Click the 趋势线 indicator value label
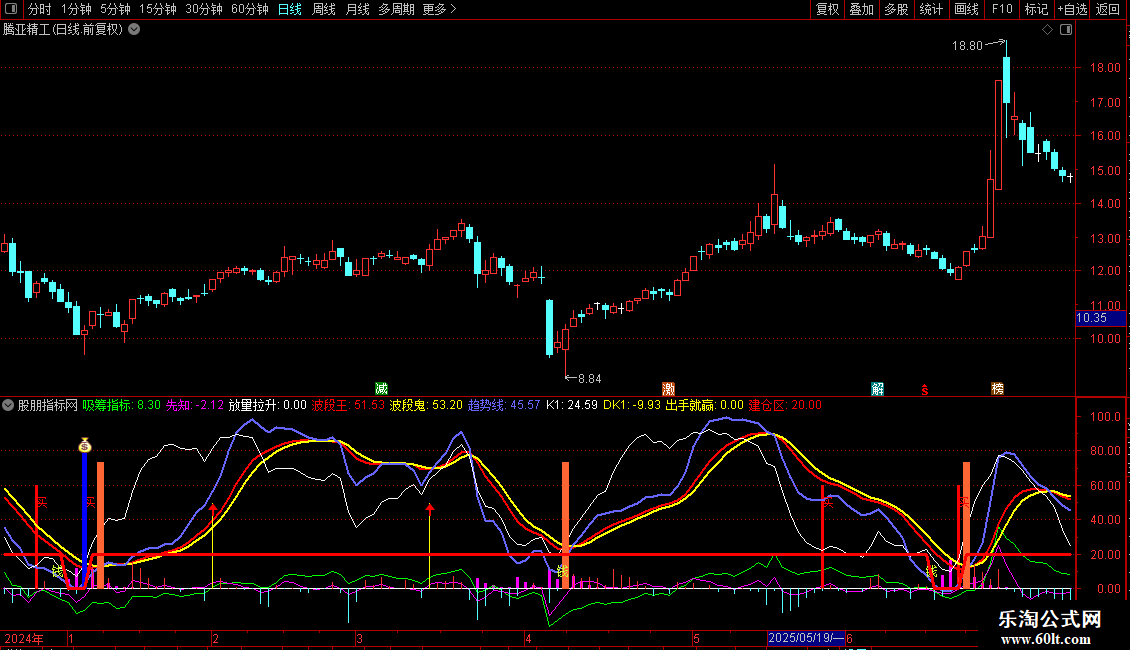1130x650 pixels. click(504, 405)
